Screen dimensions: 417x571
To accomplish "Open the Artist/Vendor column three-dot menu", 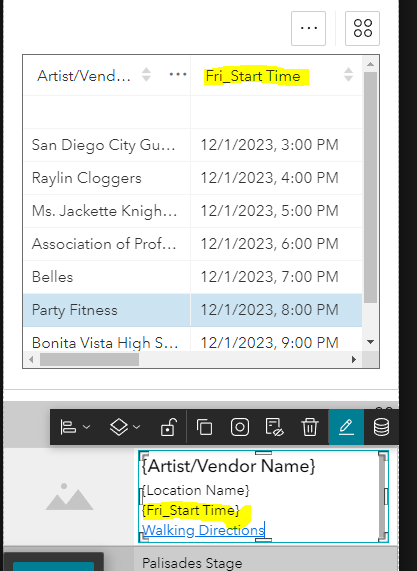I will tap(178, 75).
